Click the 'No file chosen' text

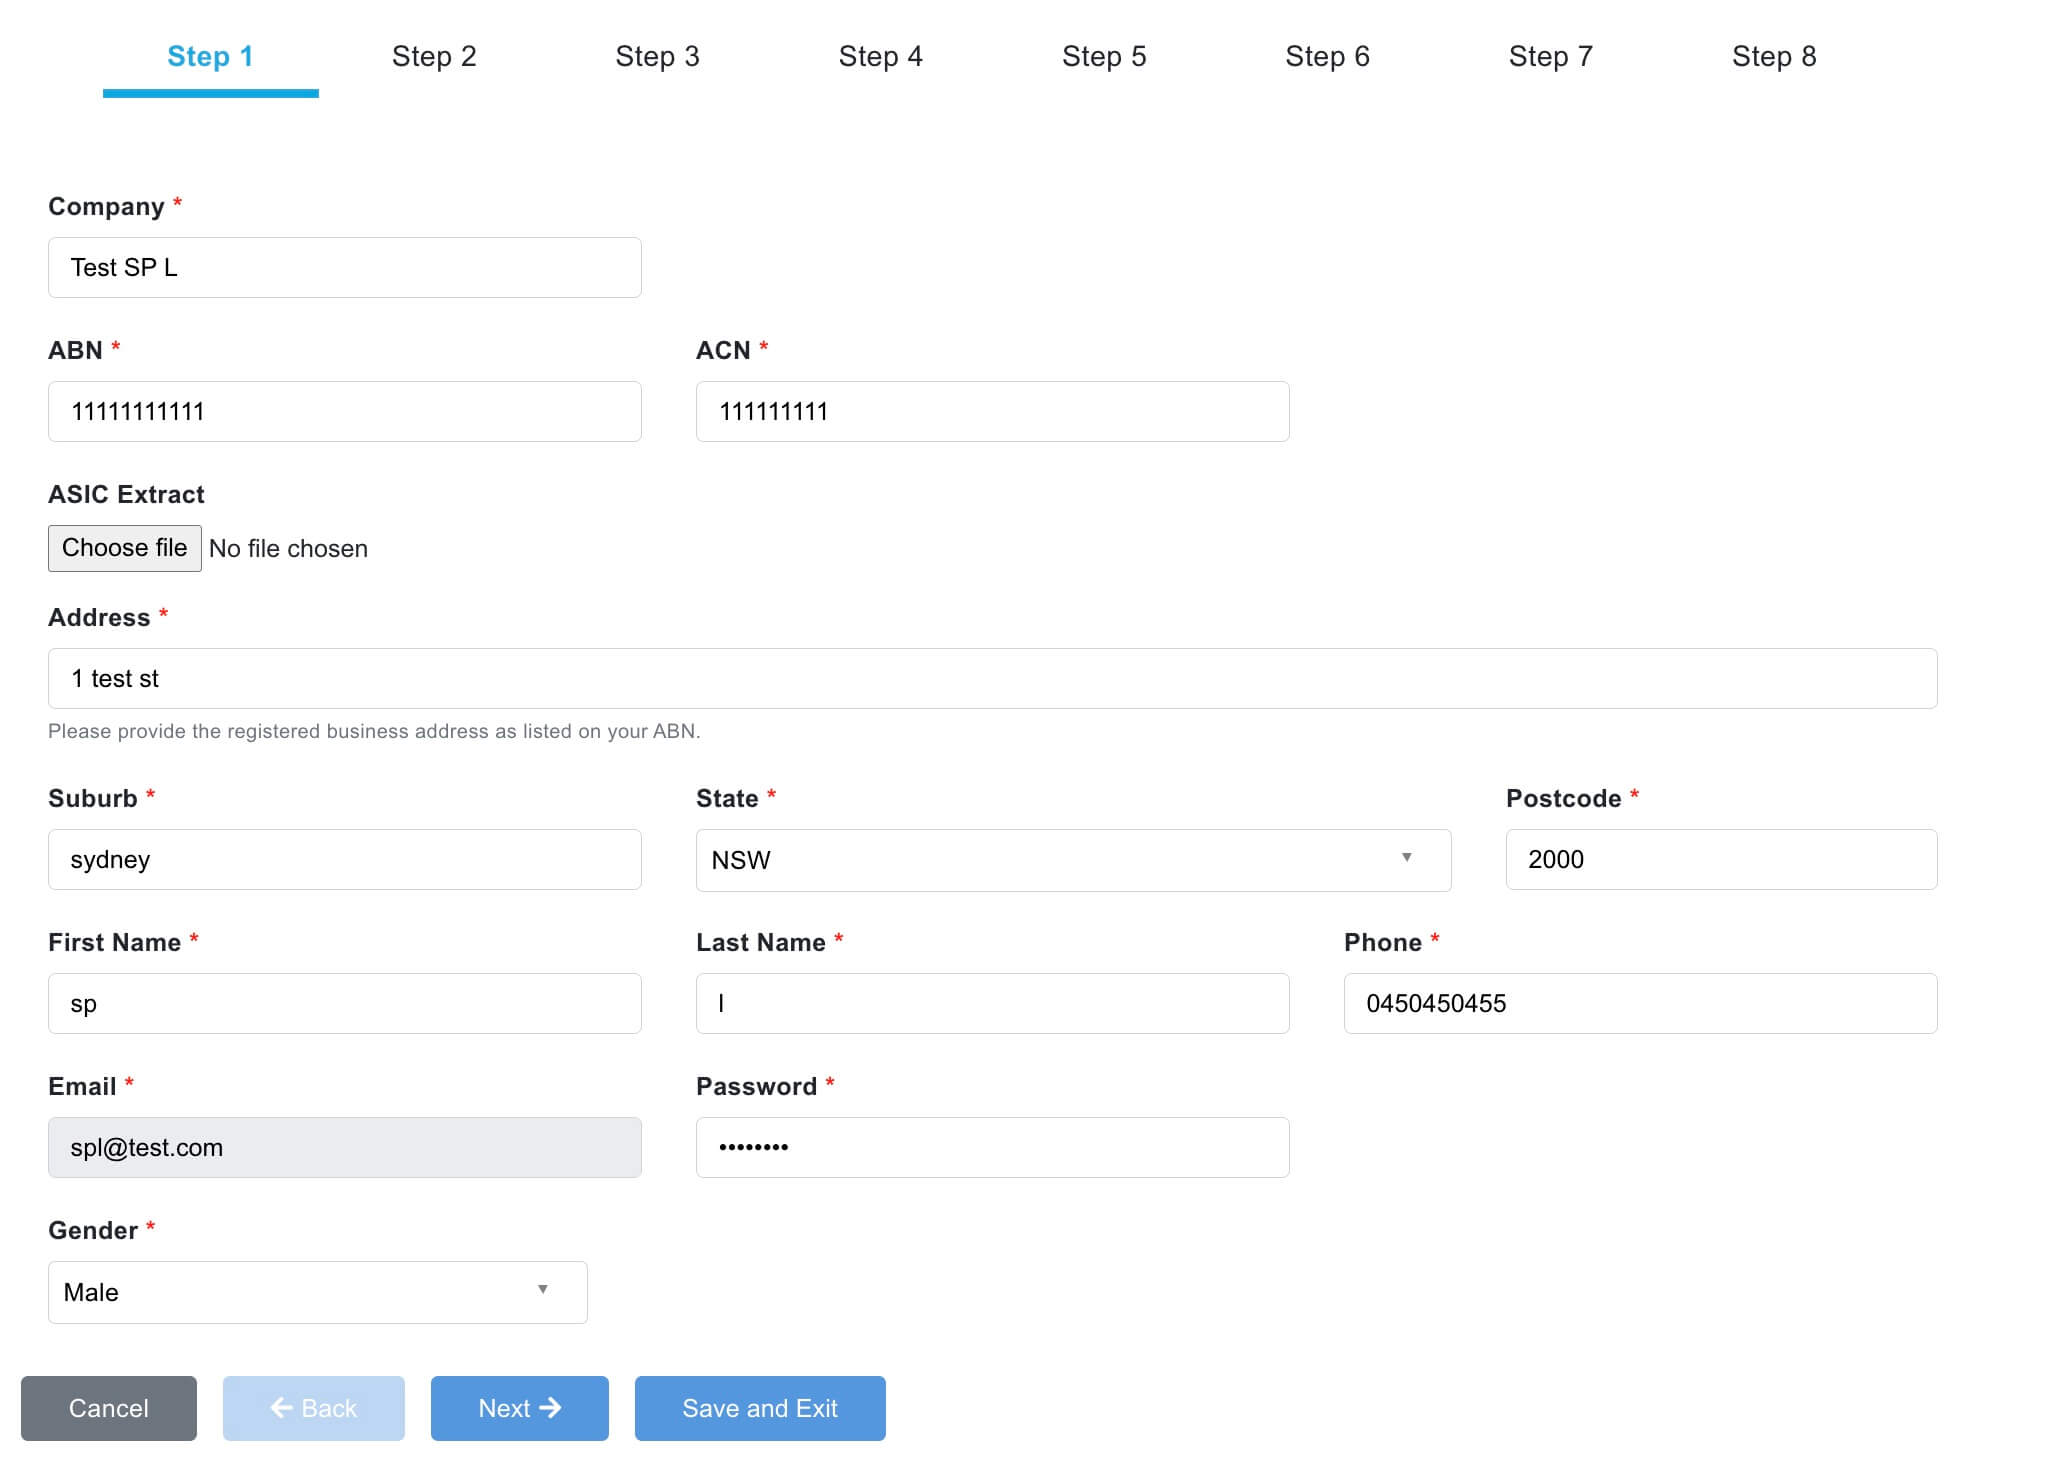click(288, 549)
